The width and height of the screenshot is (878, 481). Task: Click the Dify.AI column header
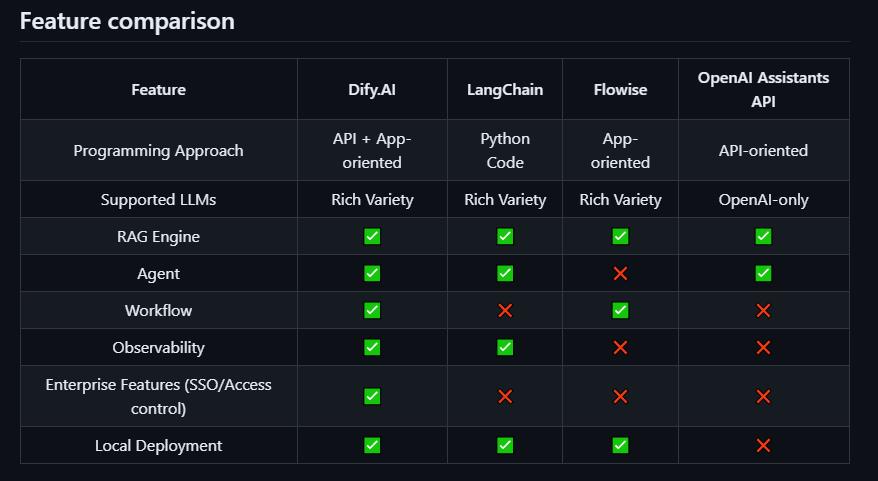coord(372,90)
